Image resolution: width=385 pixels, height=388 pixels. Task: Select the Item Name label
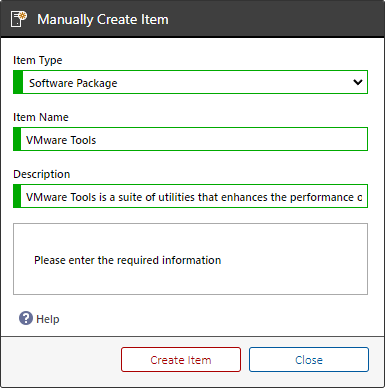[x=41, y=117]
